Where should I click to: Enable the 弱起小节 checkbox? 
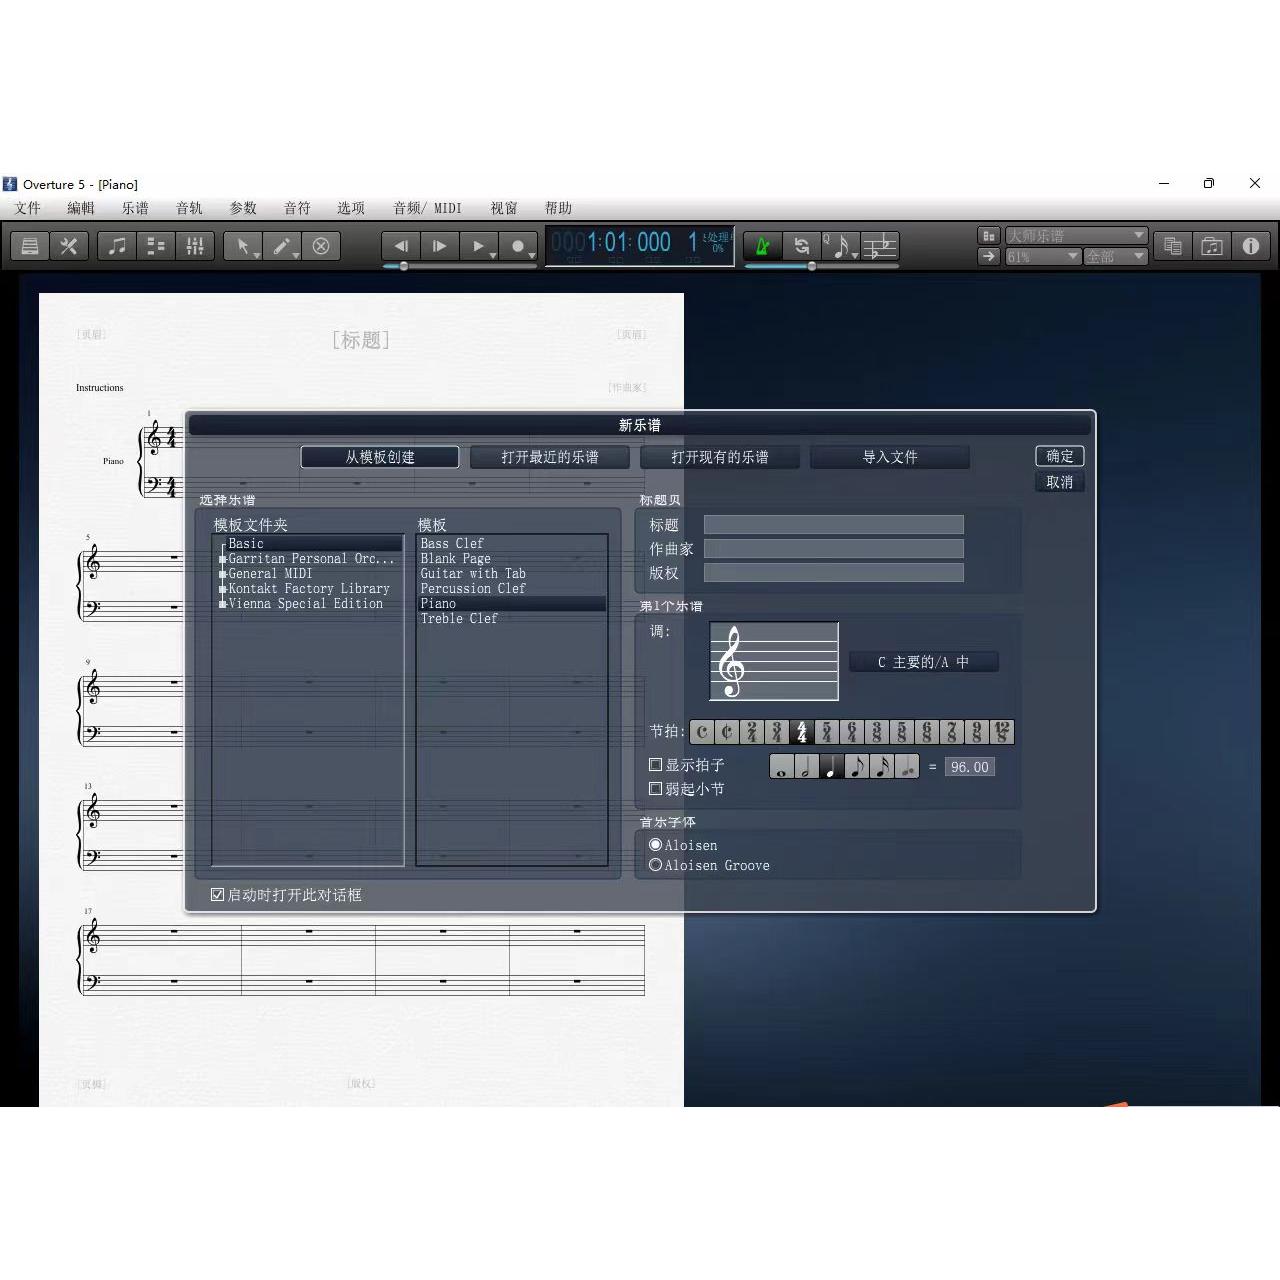click(656, 789)
